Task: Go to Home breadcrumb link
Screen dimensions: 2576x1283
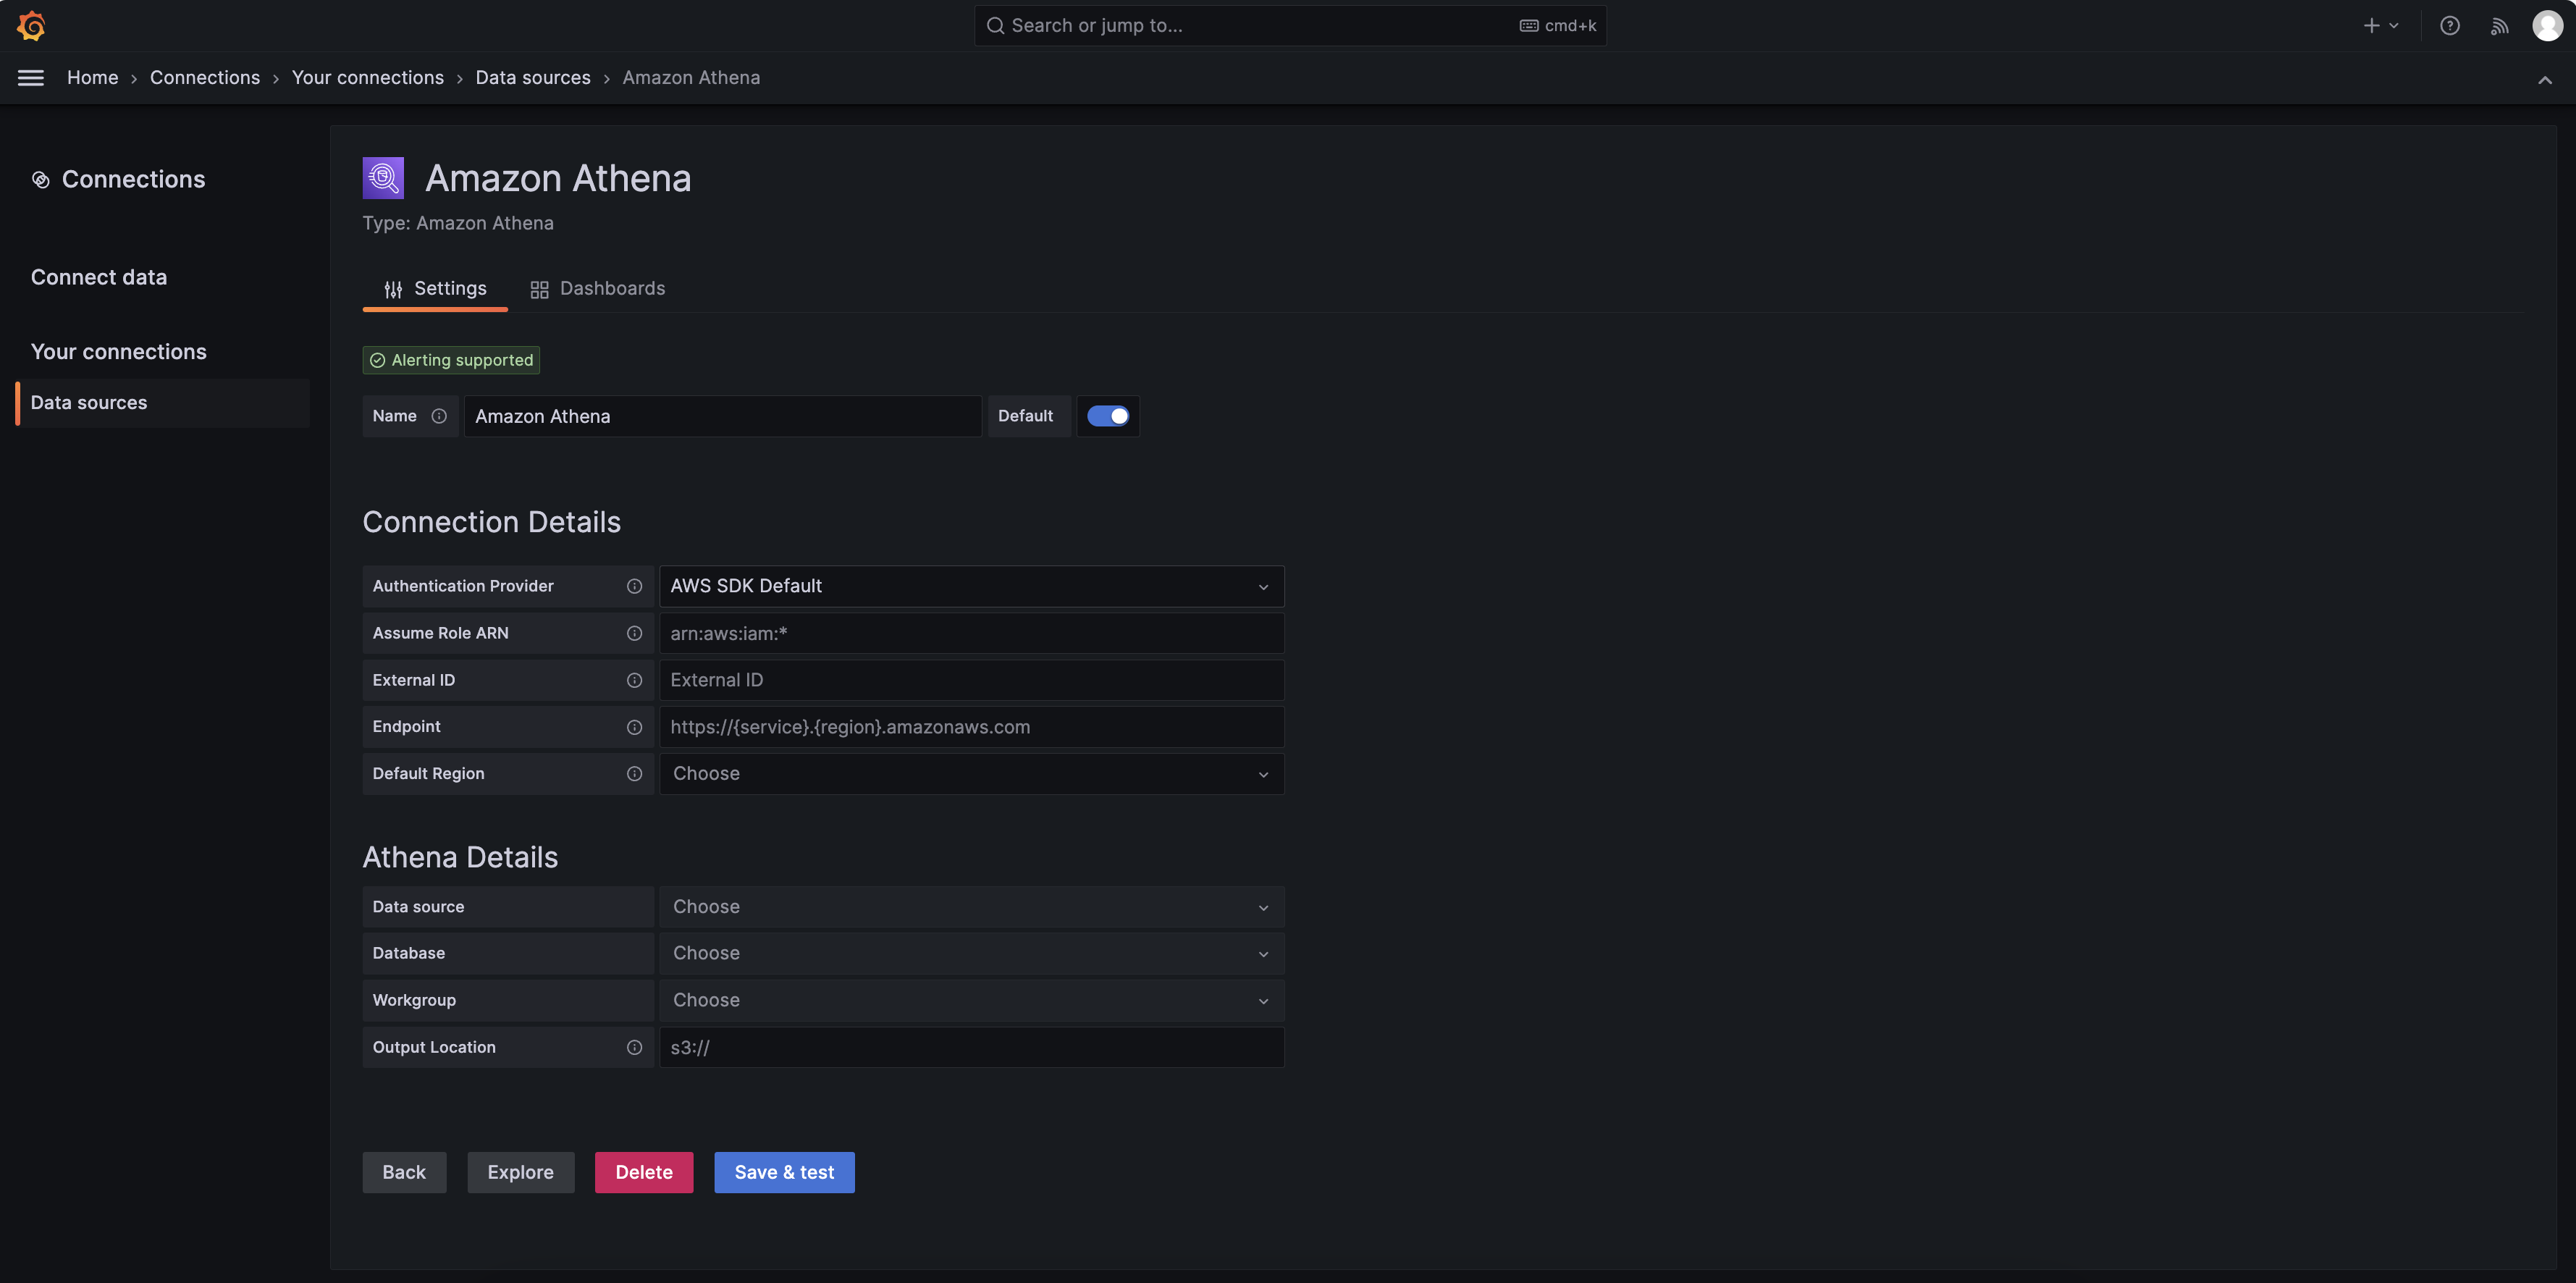Action: click(93, 78)
